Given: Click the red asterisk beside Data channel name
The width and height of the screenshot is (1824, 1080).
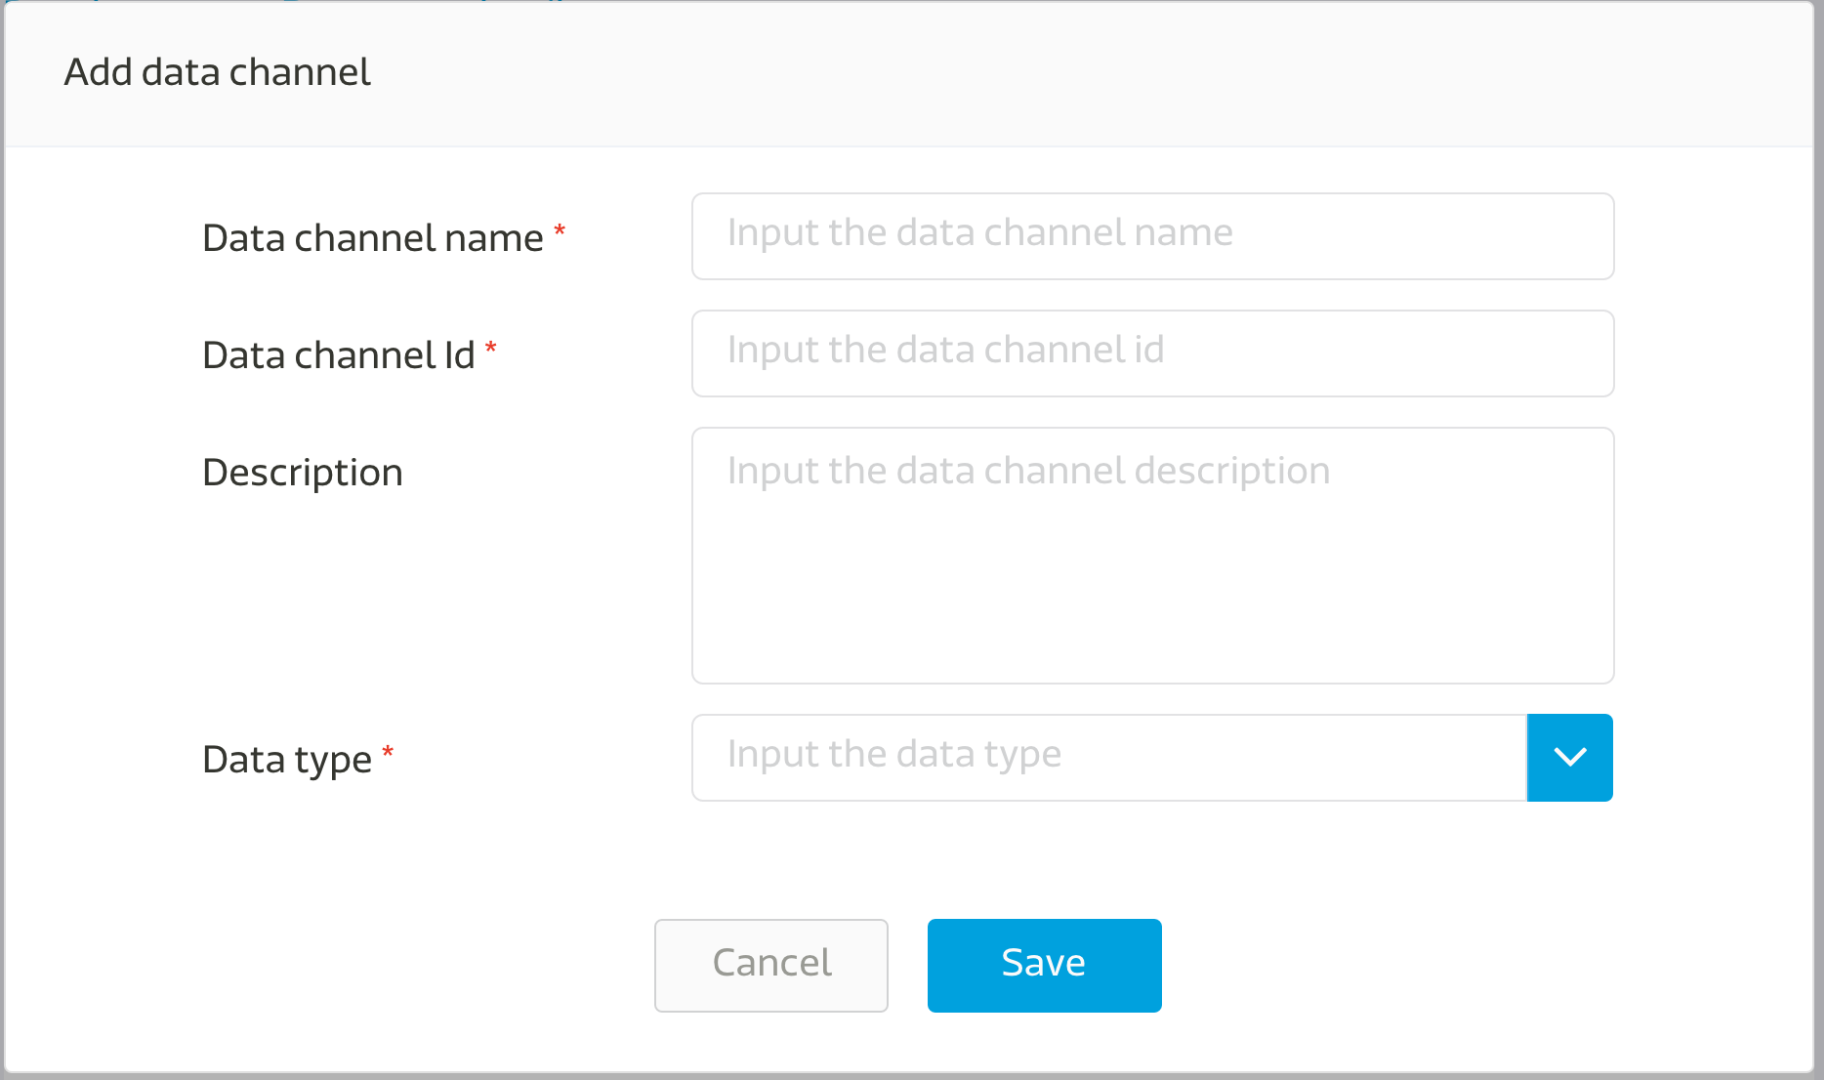Looking at the screenshot, I should [x=560, y=232].
